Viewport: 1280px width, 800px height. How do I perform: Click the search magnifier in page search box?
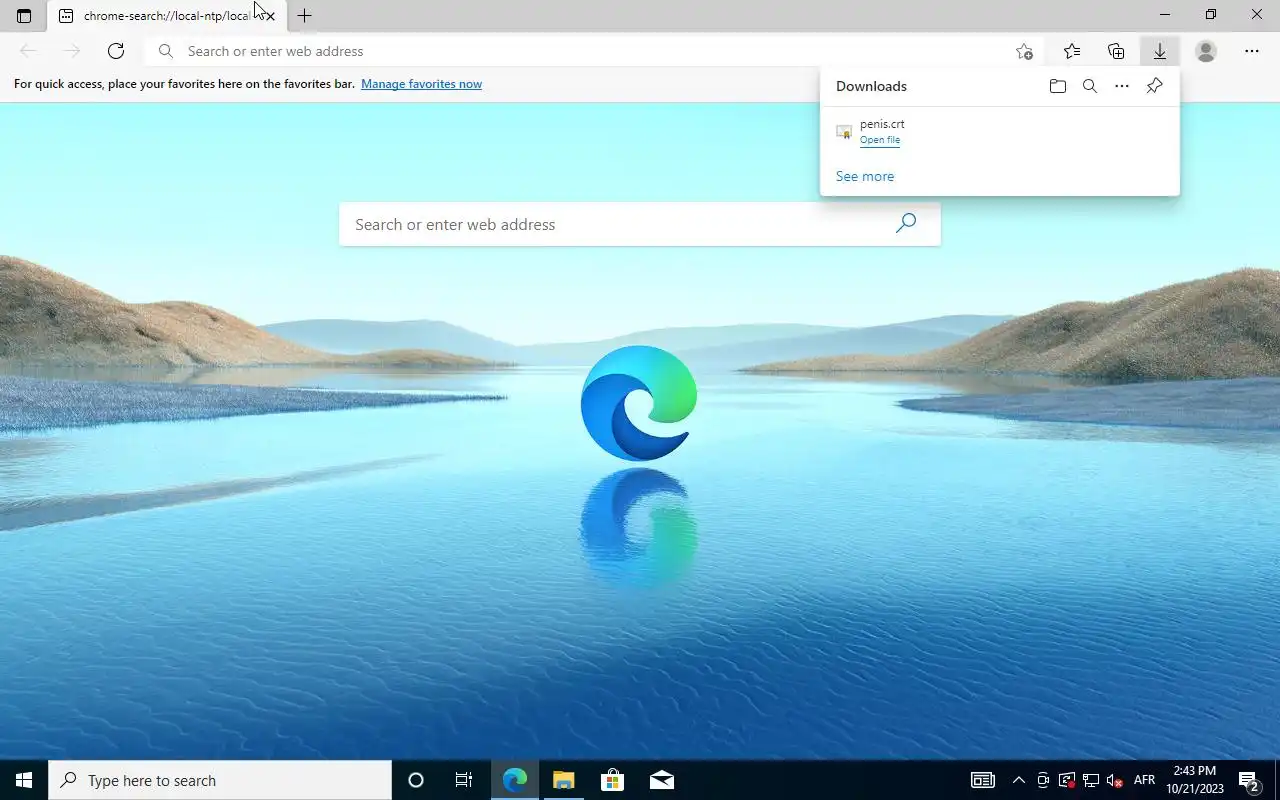coord(906,223)
